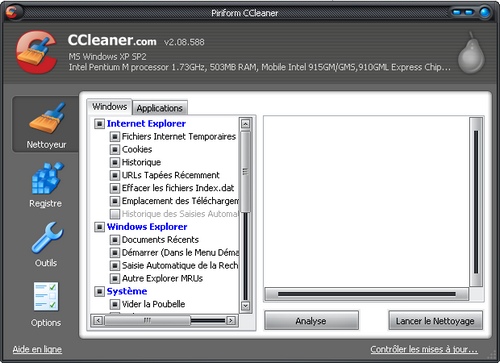Toggle the Système group checkbox

point(99,291)
